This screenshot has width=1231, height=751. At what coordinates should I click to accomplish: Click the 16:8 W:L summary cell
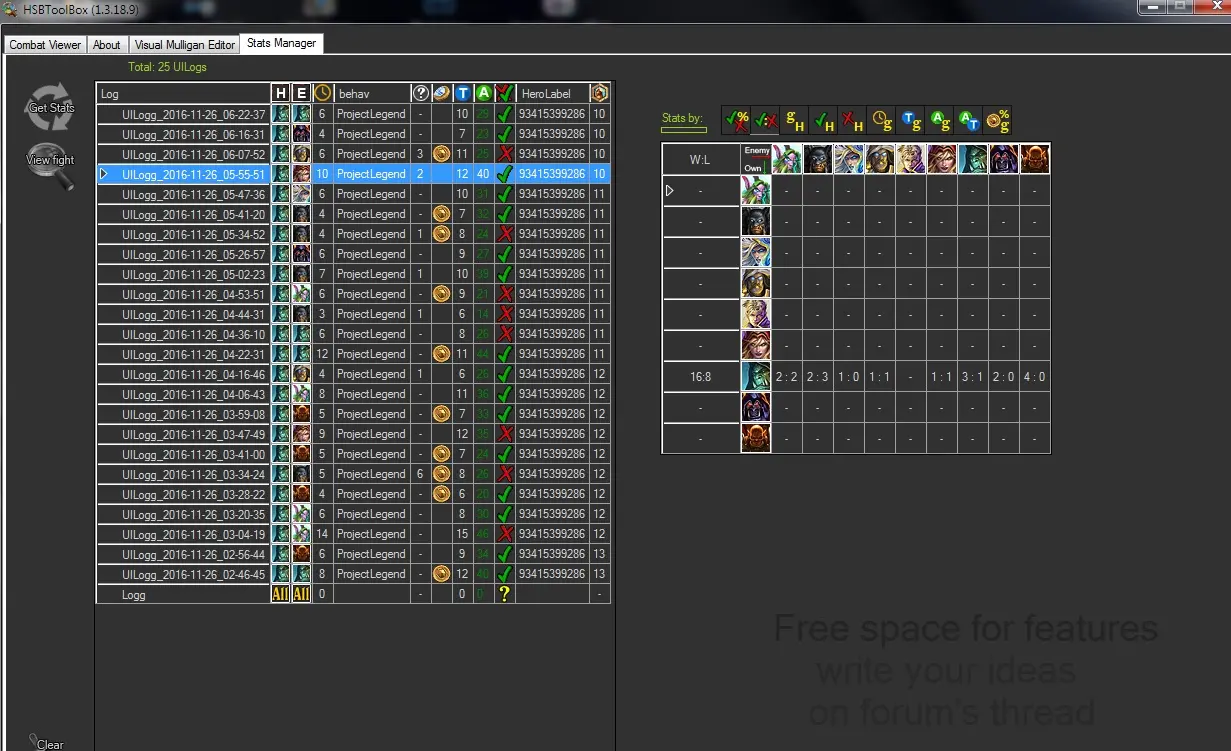tap(700, 377)
